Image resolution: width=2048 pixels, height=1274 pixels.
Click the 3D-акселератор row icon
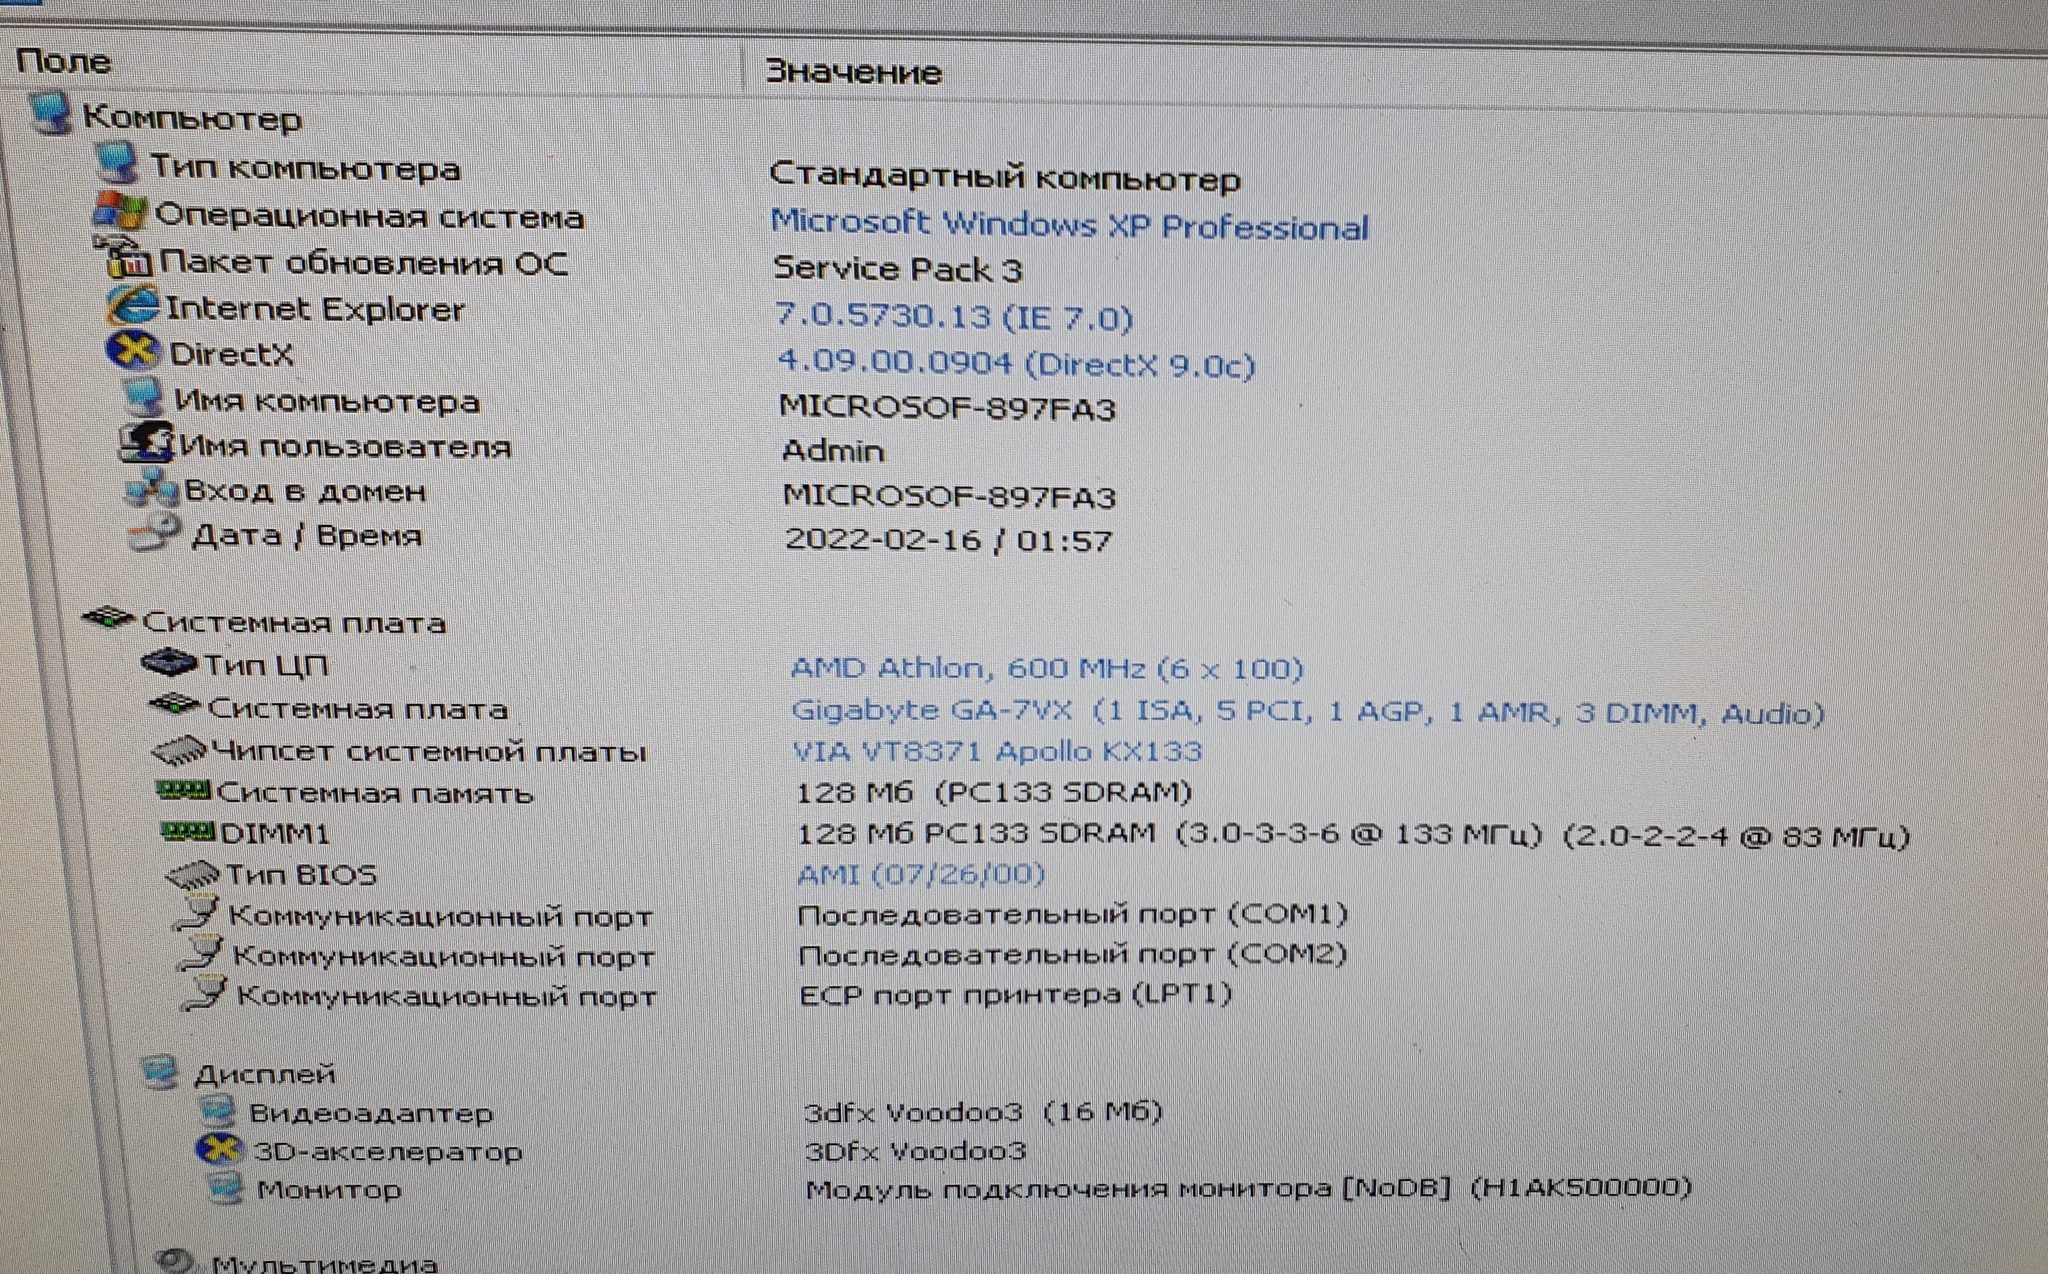pos(219,1149)
